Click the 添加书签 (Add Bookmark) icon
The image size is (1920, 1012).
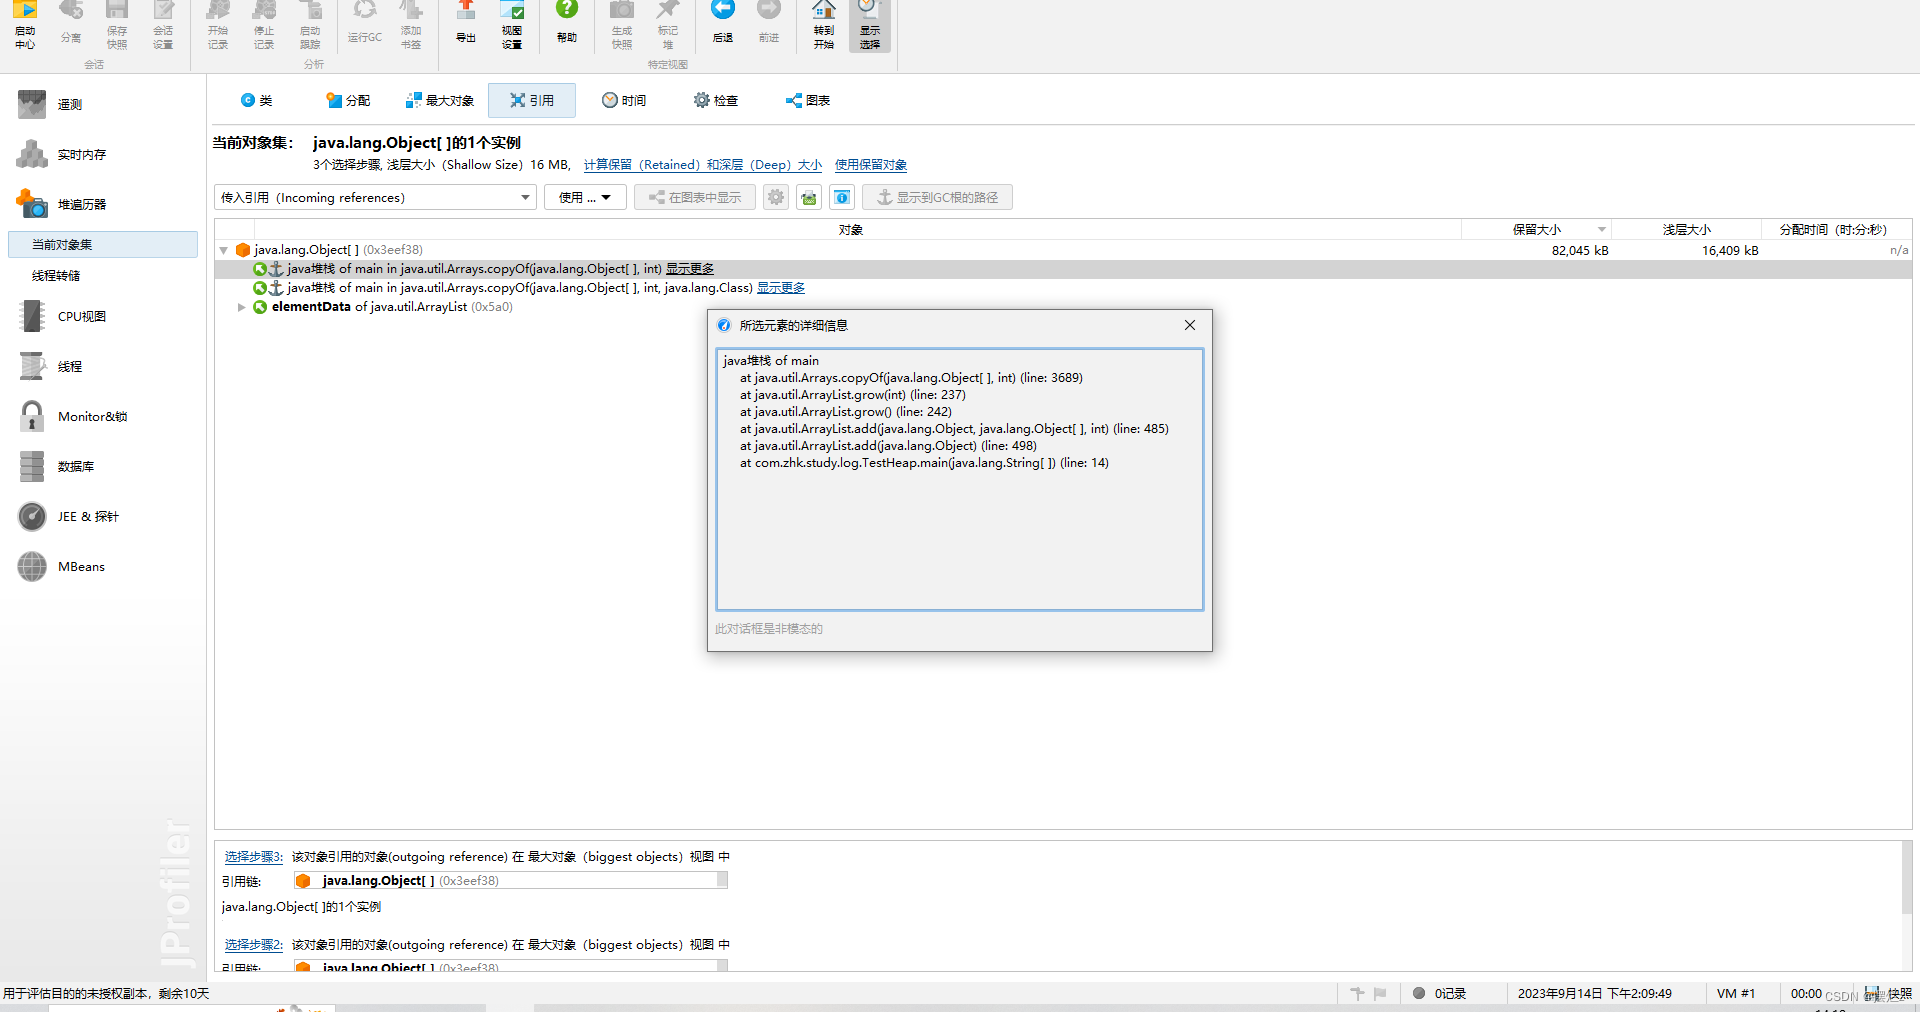[x=411, y=25]
